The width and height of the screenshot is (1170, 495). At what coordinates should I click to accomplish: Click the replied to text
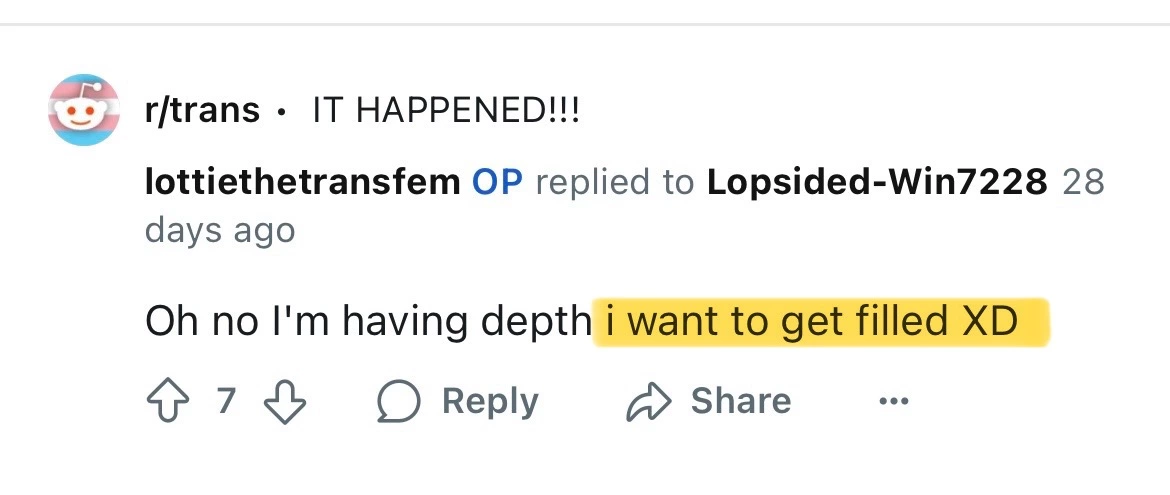[x=615, y=183]
